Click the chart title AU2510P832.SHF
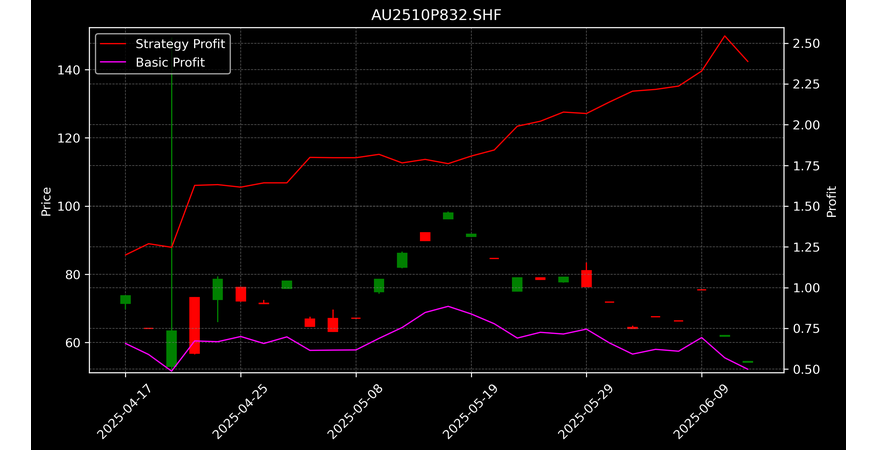The height and width of the screenshot is (450, 878). pyautogui.click(x=436, y=15)
